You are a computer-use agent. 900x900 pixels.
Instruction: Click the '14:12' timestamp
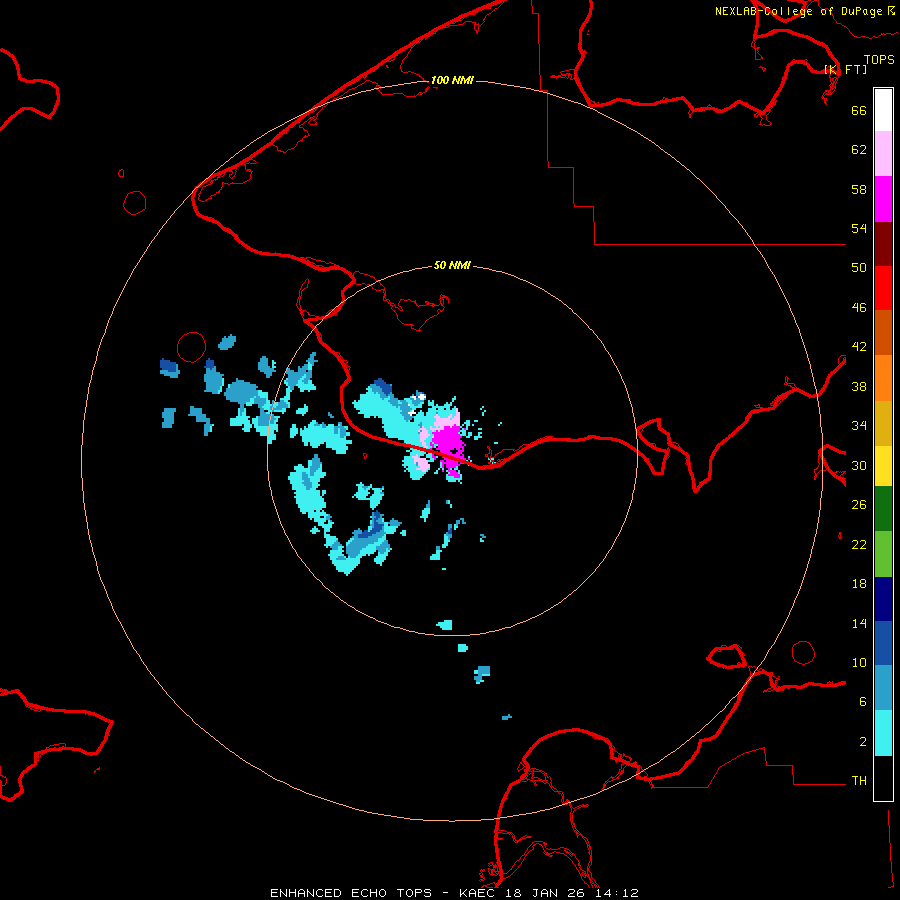click(x=617, y=893)
